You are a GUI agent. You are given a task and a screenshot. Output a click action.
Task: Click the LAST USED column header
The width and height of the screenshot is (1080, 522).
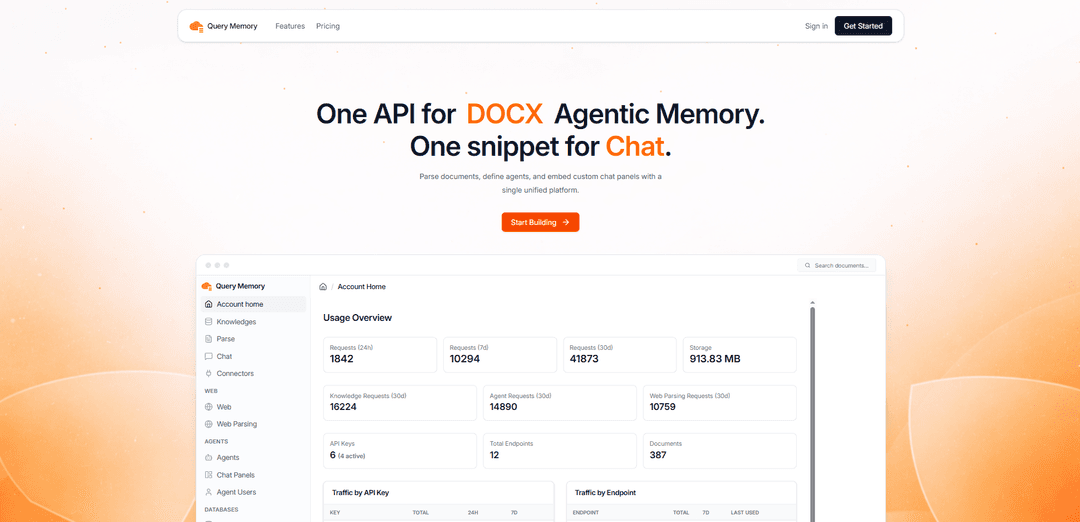tap(745, 513)
